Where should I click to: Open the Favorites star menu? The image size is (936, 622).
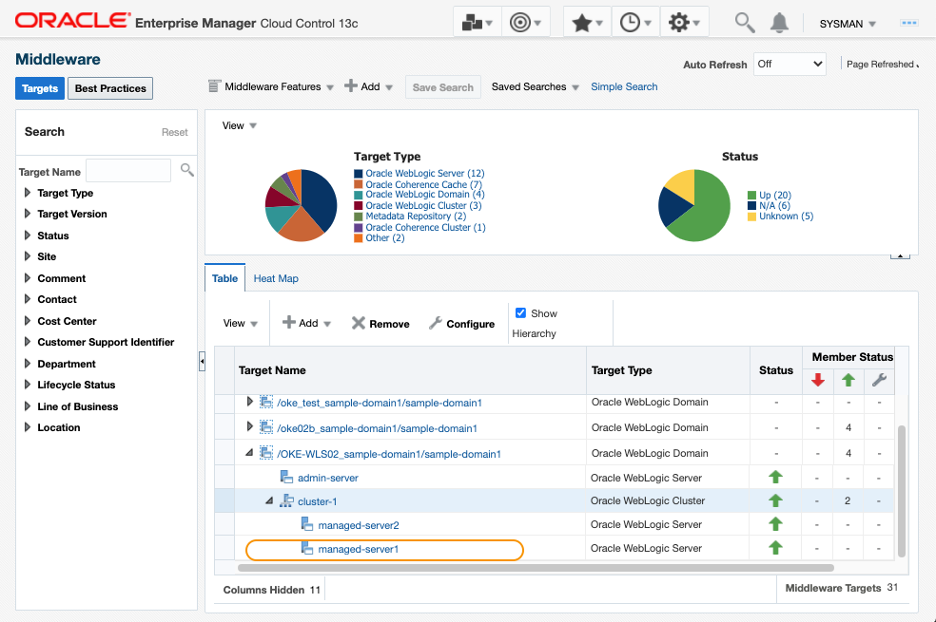tap(587, 23)
